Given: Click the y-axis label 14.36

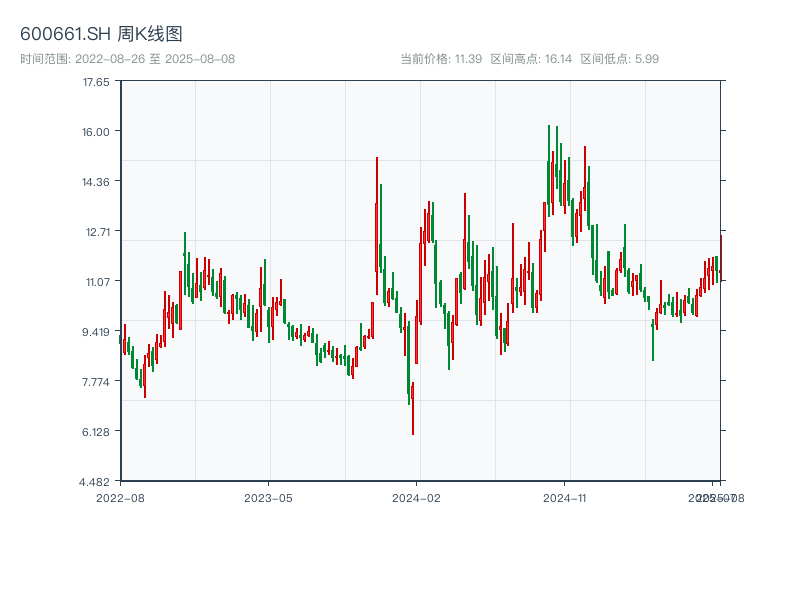Looking at the screenshot, I should click(96, 182).
